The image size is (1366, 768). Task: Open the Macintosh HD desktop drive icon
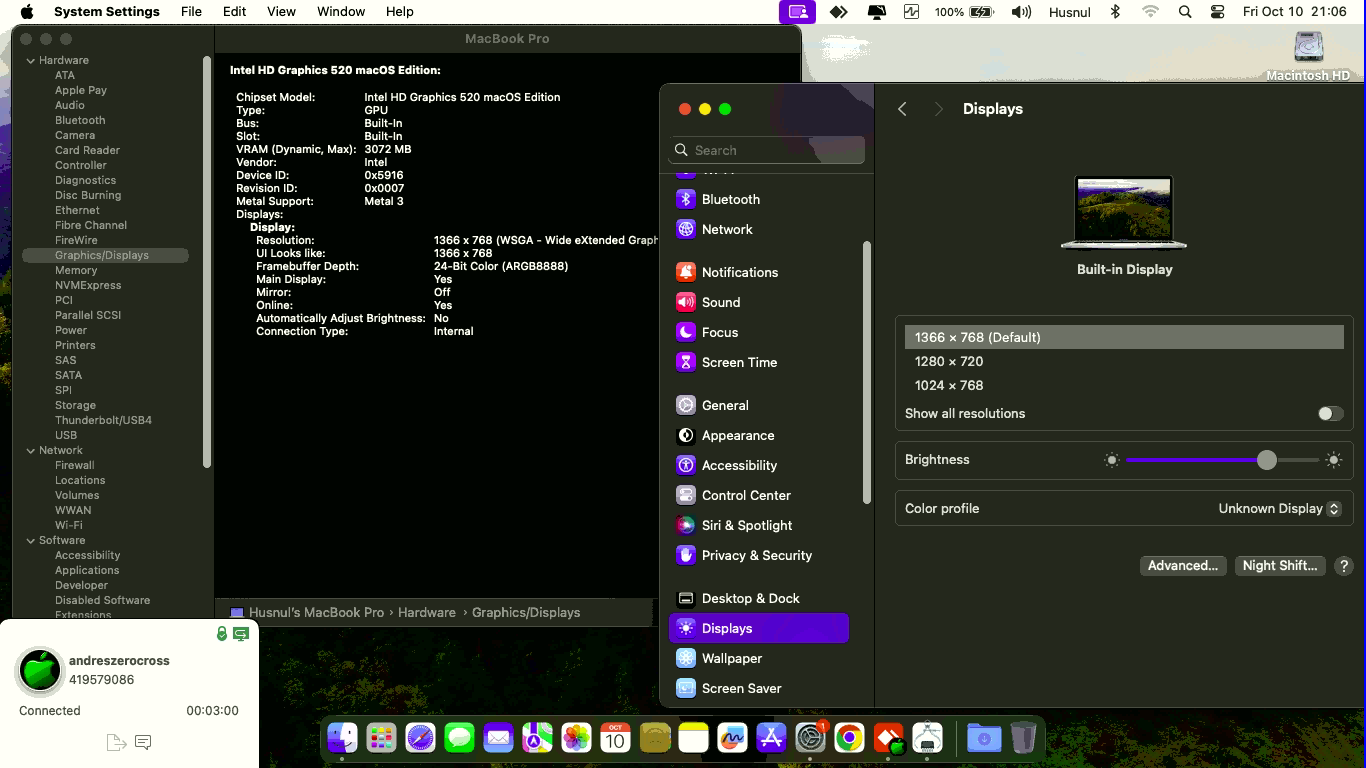click(x=1308, y=56)
